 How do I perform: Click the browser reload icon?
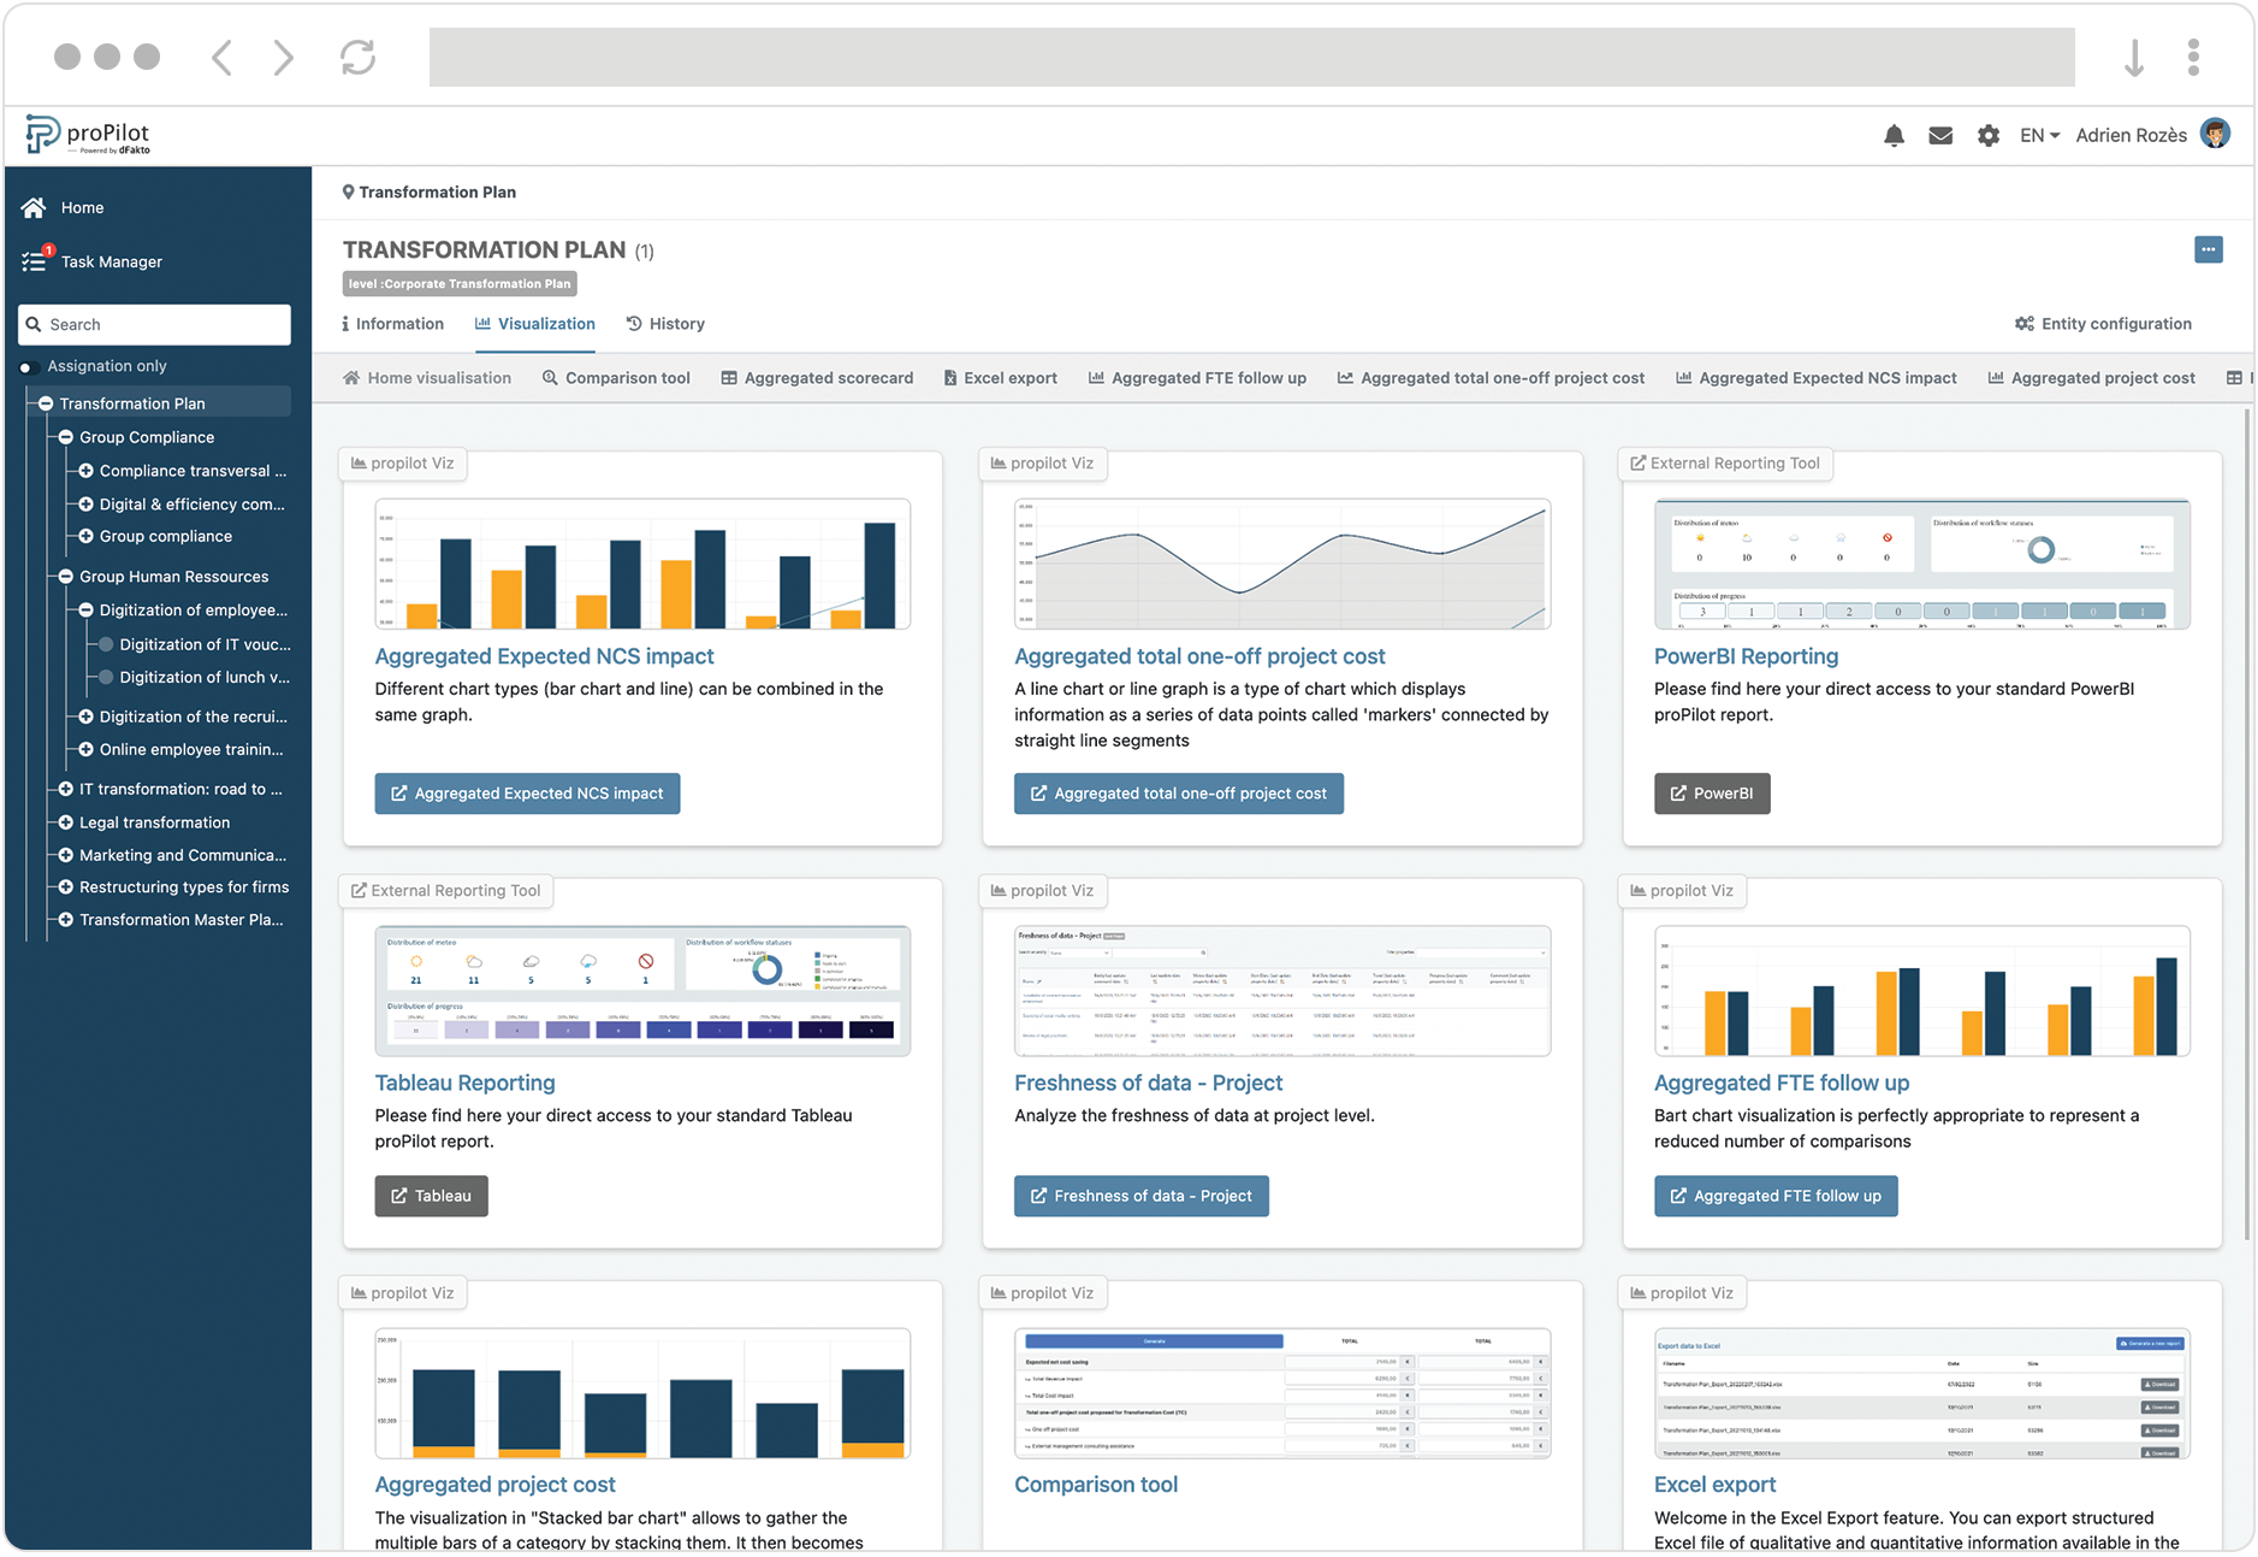357,57
